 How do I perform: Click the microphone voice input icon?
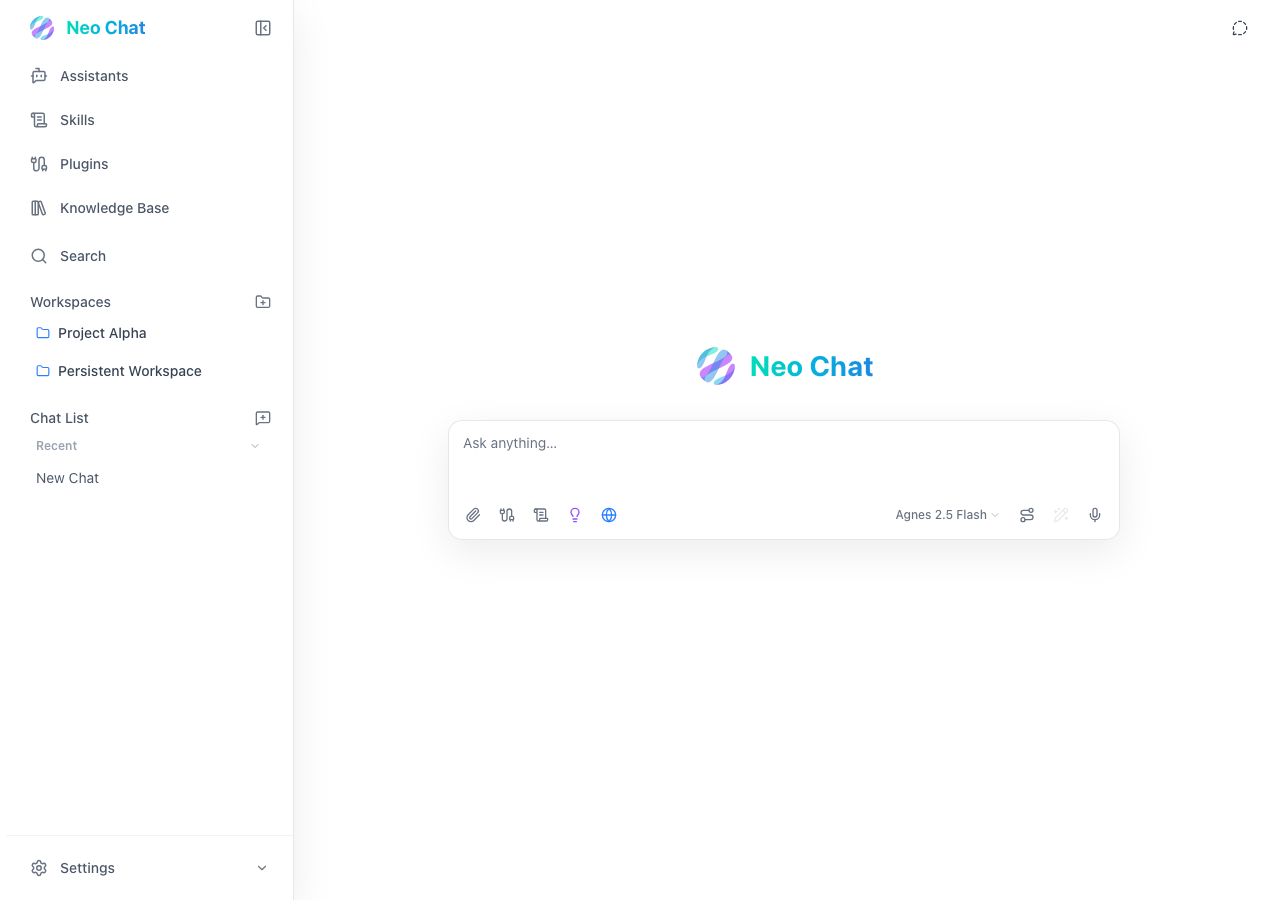[1095, 515]
